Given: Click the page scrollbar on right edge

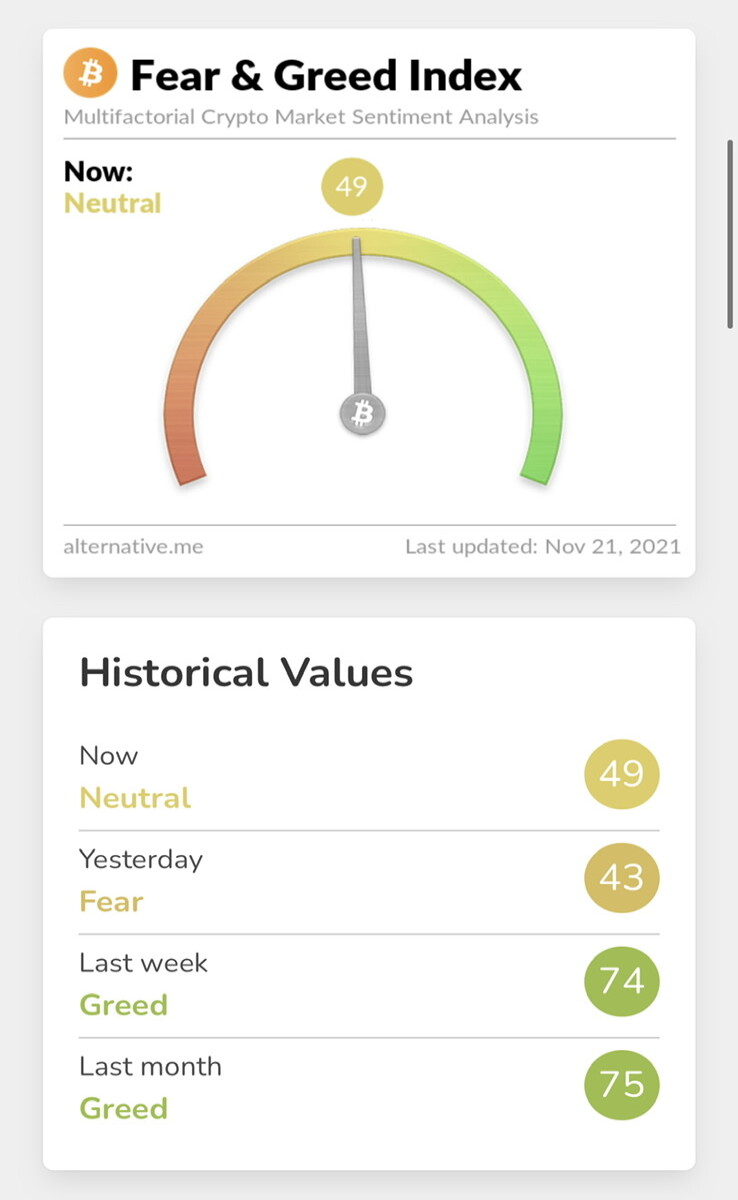Looking at the screenshot, I should coord(731,235).
